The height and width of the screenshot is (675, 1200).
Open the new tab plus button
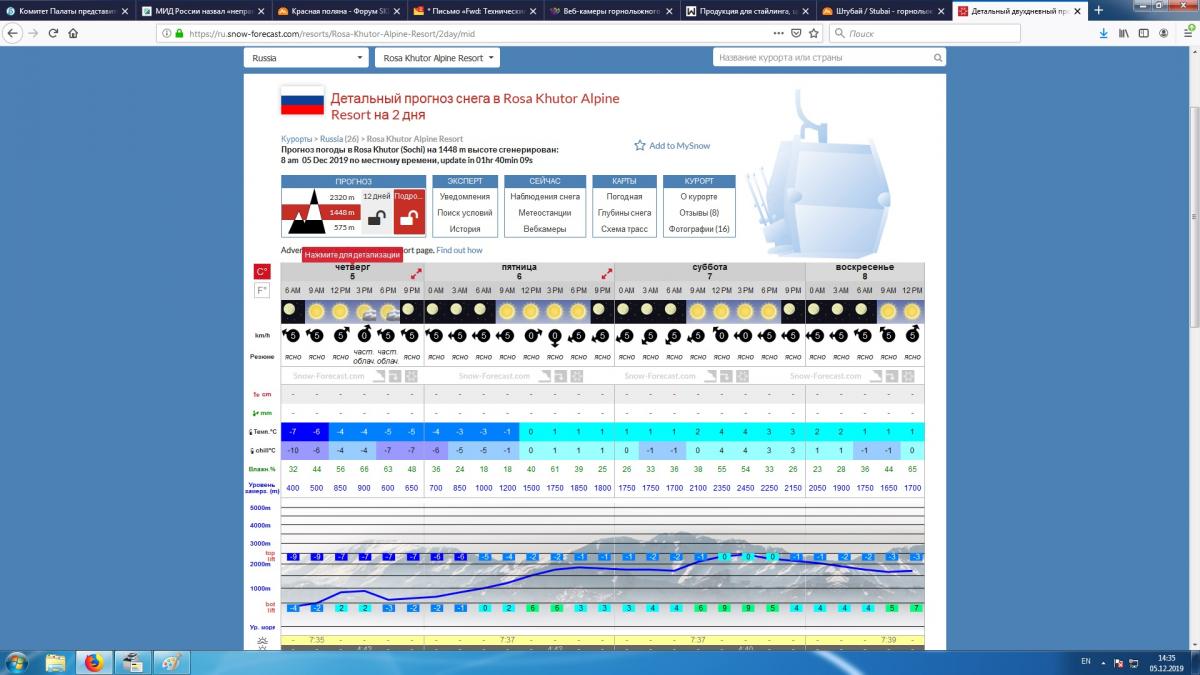click(x=1098, y=10)
